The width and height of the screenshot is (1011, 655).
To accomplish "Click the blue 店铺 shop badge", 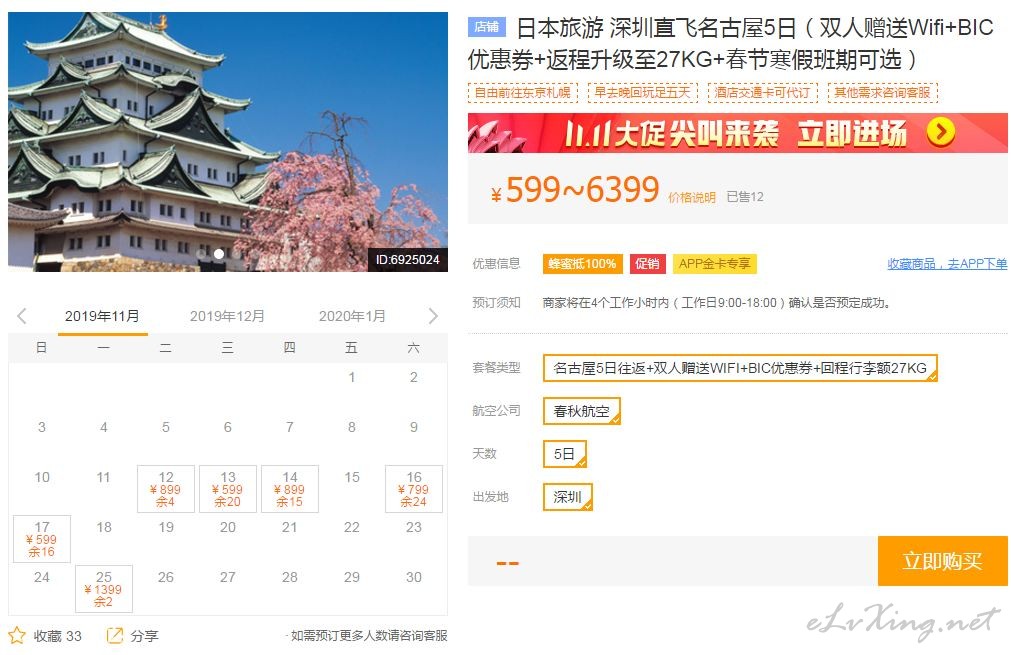I will [x=487, y=26].
